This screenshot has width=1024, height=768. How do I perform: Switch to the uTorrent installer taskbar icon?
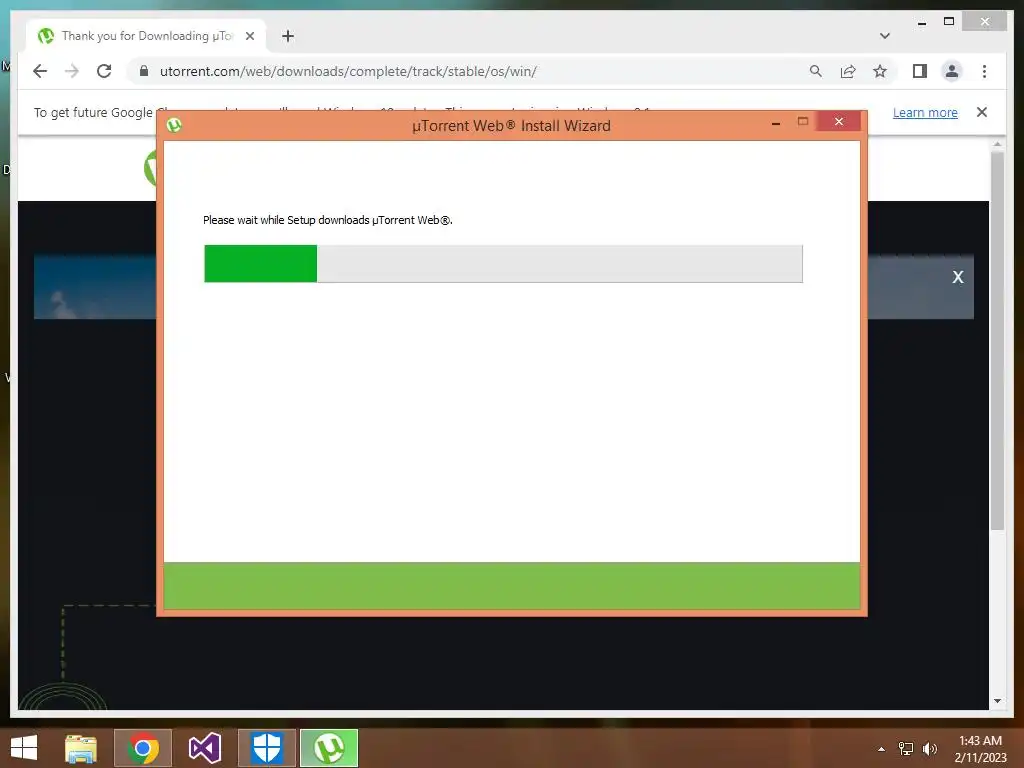click(x=329, y=748)
